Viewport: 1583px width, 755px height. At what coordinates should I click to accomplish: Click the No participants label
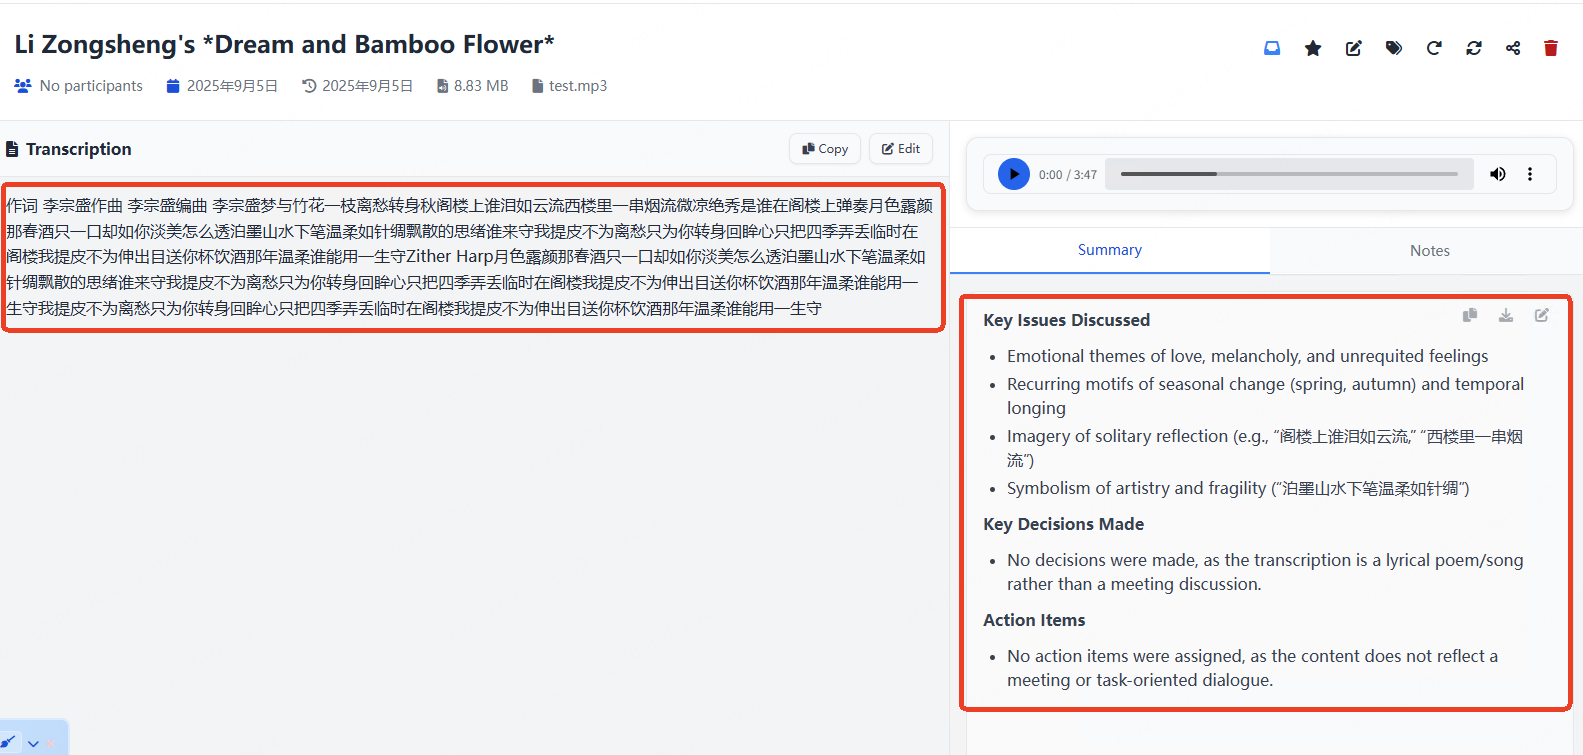point(91,86)
